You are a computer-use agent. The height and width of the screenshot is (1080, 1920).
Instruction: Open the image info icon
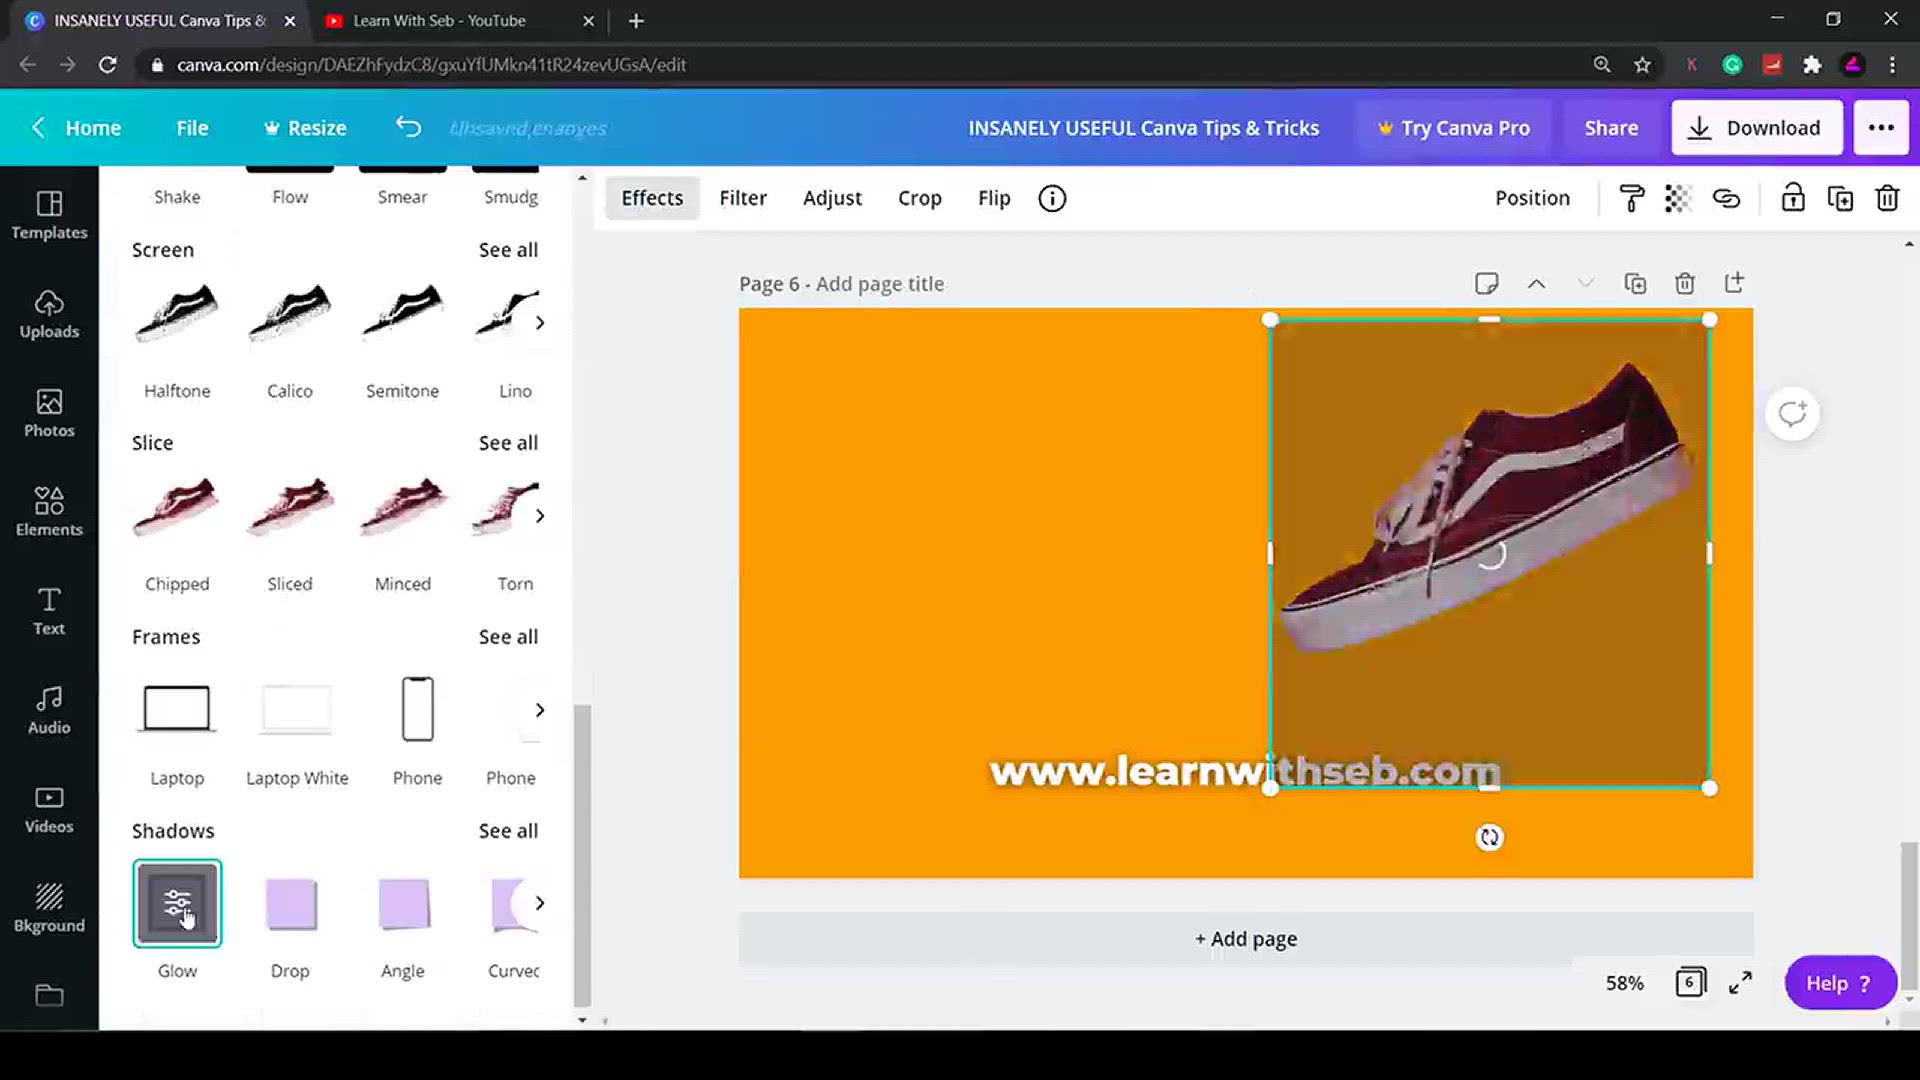pos(1052,198)
